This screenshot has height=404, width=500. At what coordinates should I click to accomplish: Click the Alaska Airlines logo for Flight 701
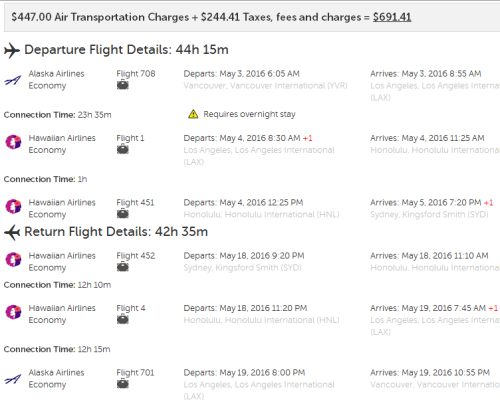[x=13, y=379]
